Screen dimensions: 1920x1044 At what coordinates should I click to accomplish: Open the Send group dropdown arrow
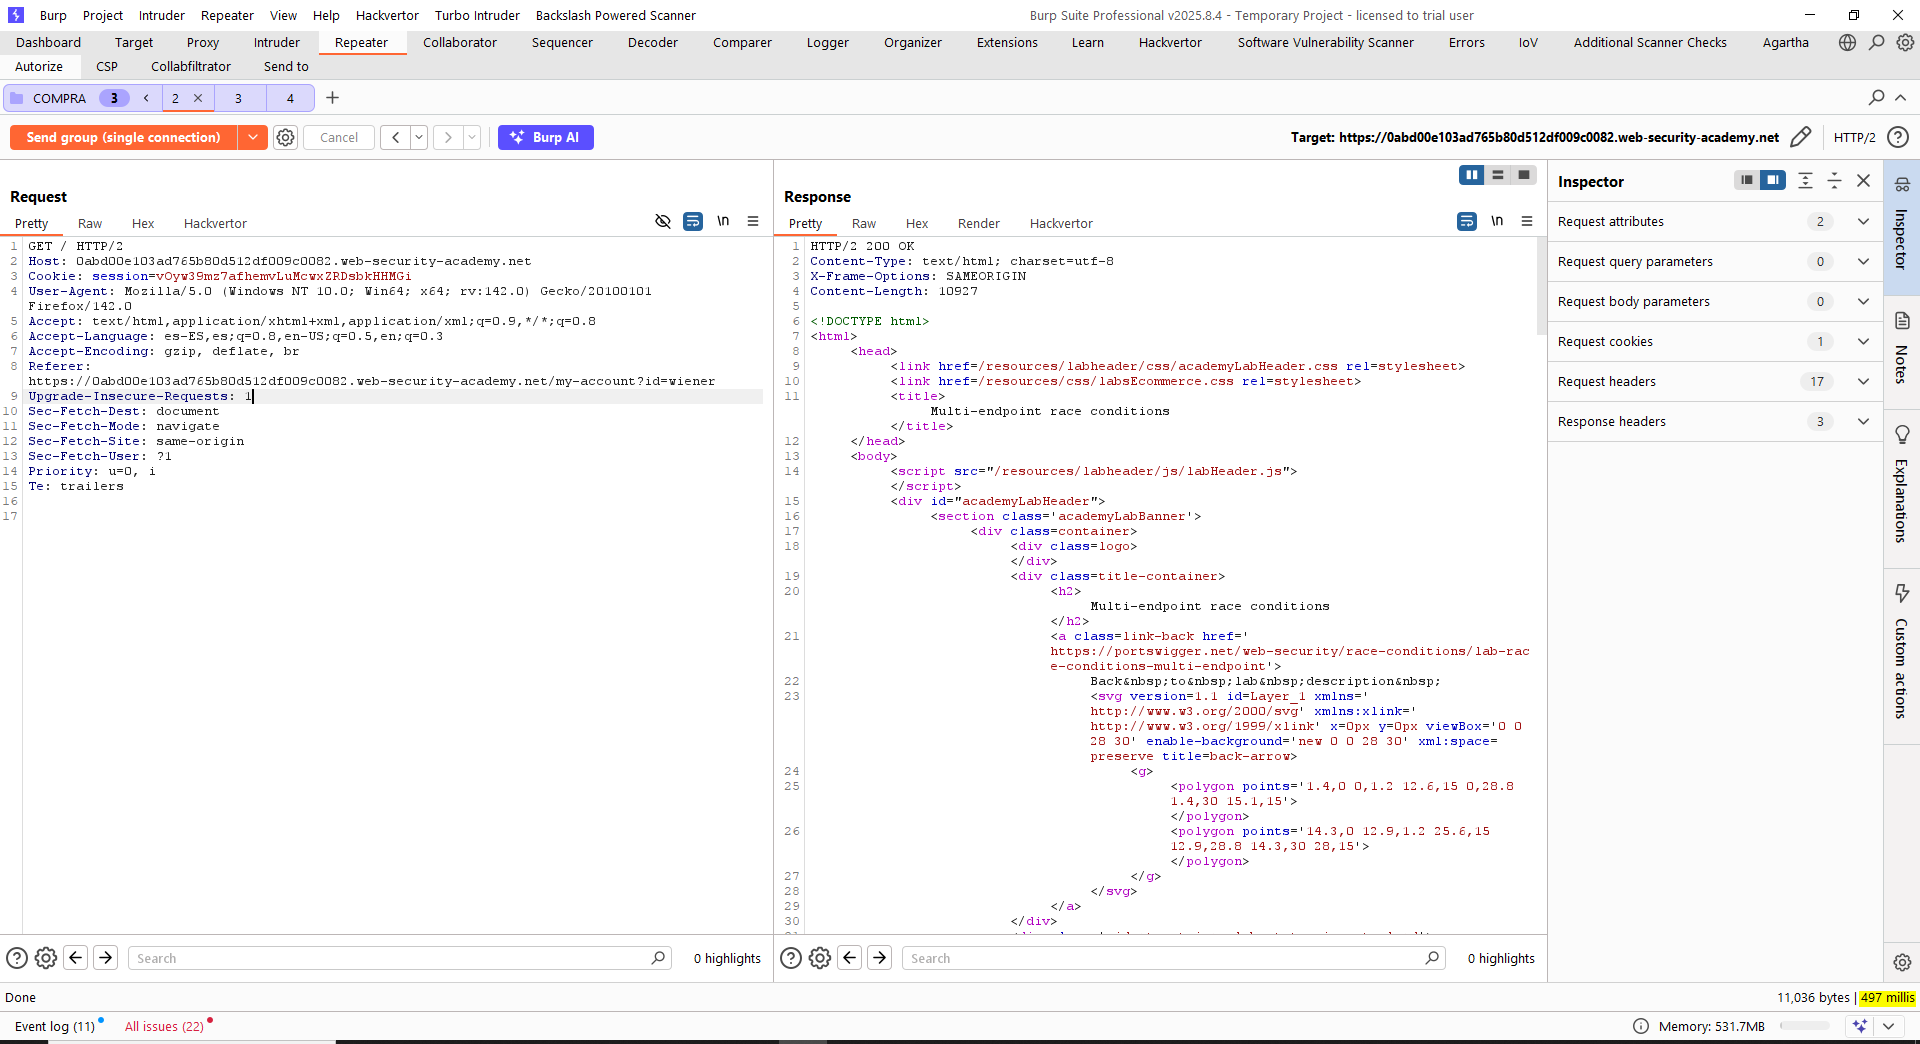[x=252, y=138]
